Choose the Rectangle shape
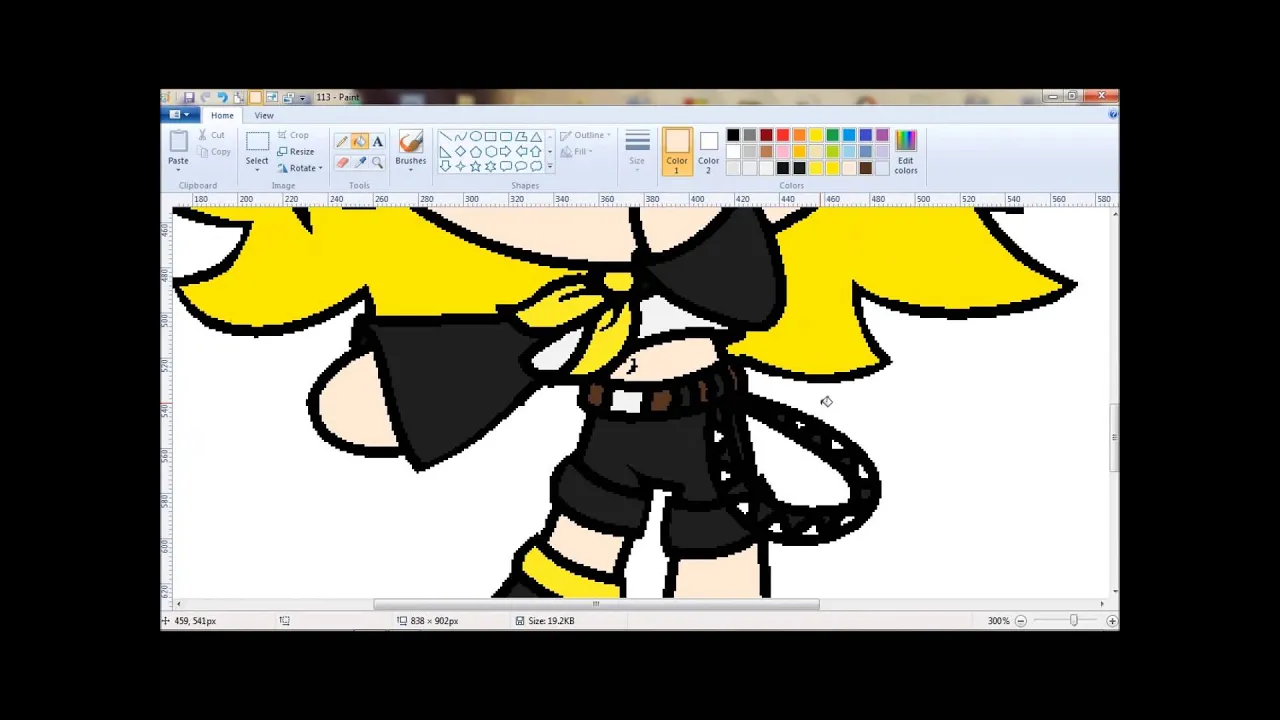Viewport: 1280px width, 720px height. (490, 137)
